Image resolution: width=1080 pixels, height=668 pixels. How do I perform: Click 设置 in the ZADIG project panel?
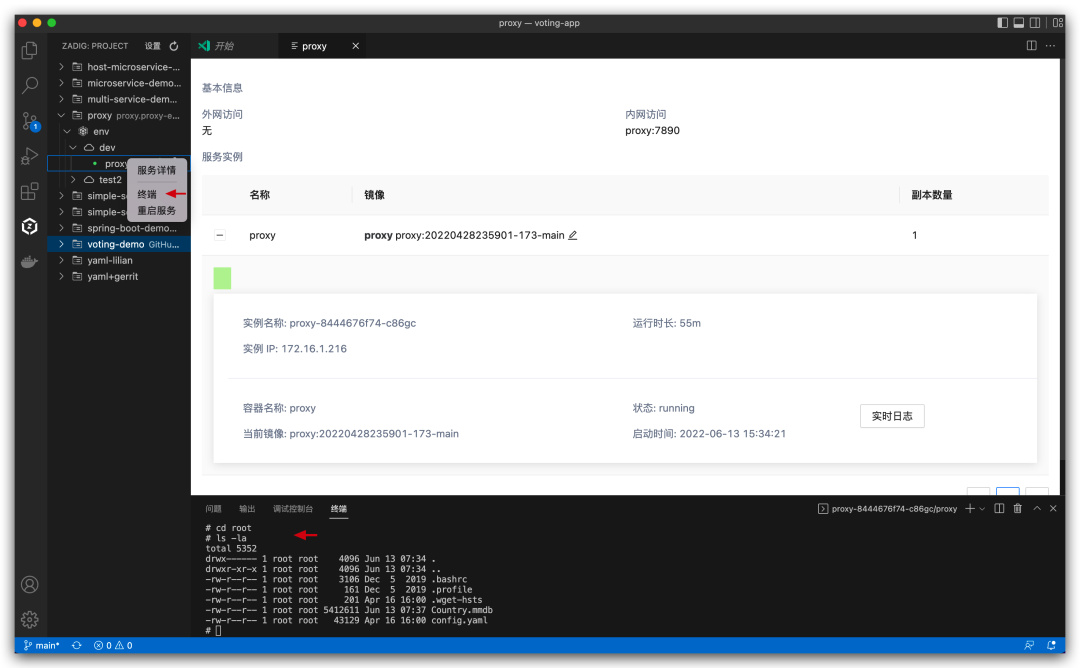coord(152,45)
